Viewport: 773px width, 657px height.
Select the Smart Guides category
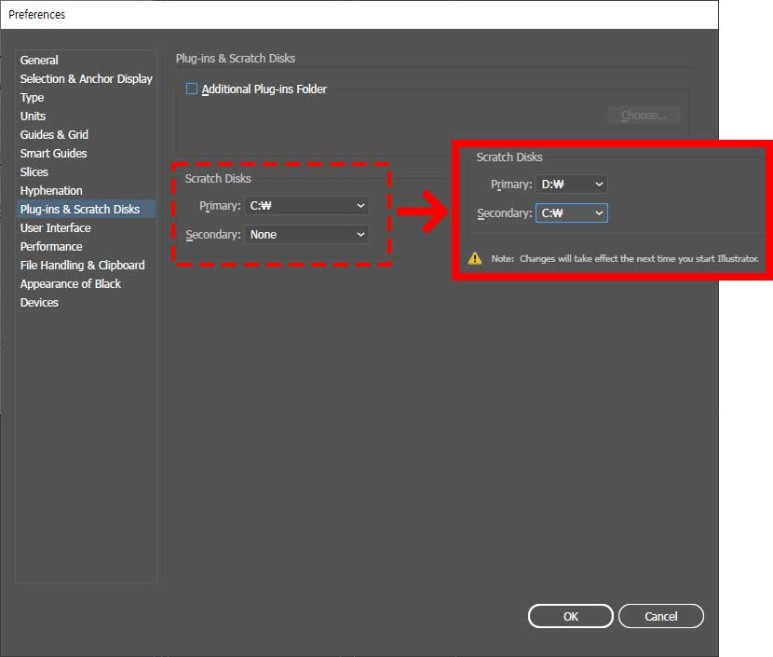coord(53,153)
